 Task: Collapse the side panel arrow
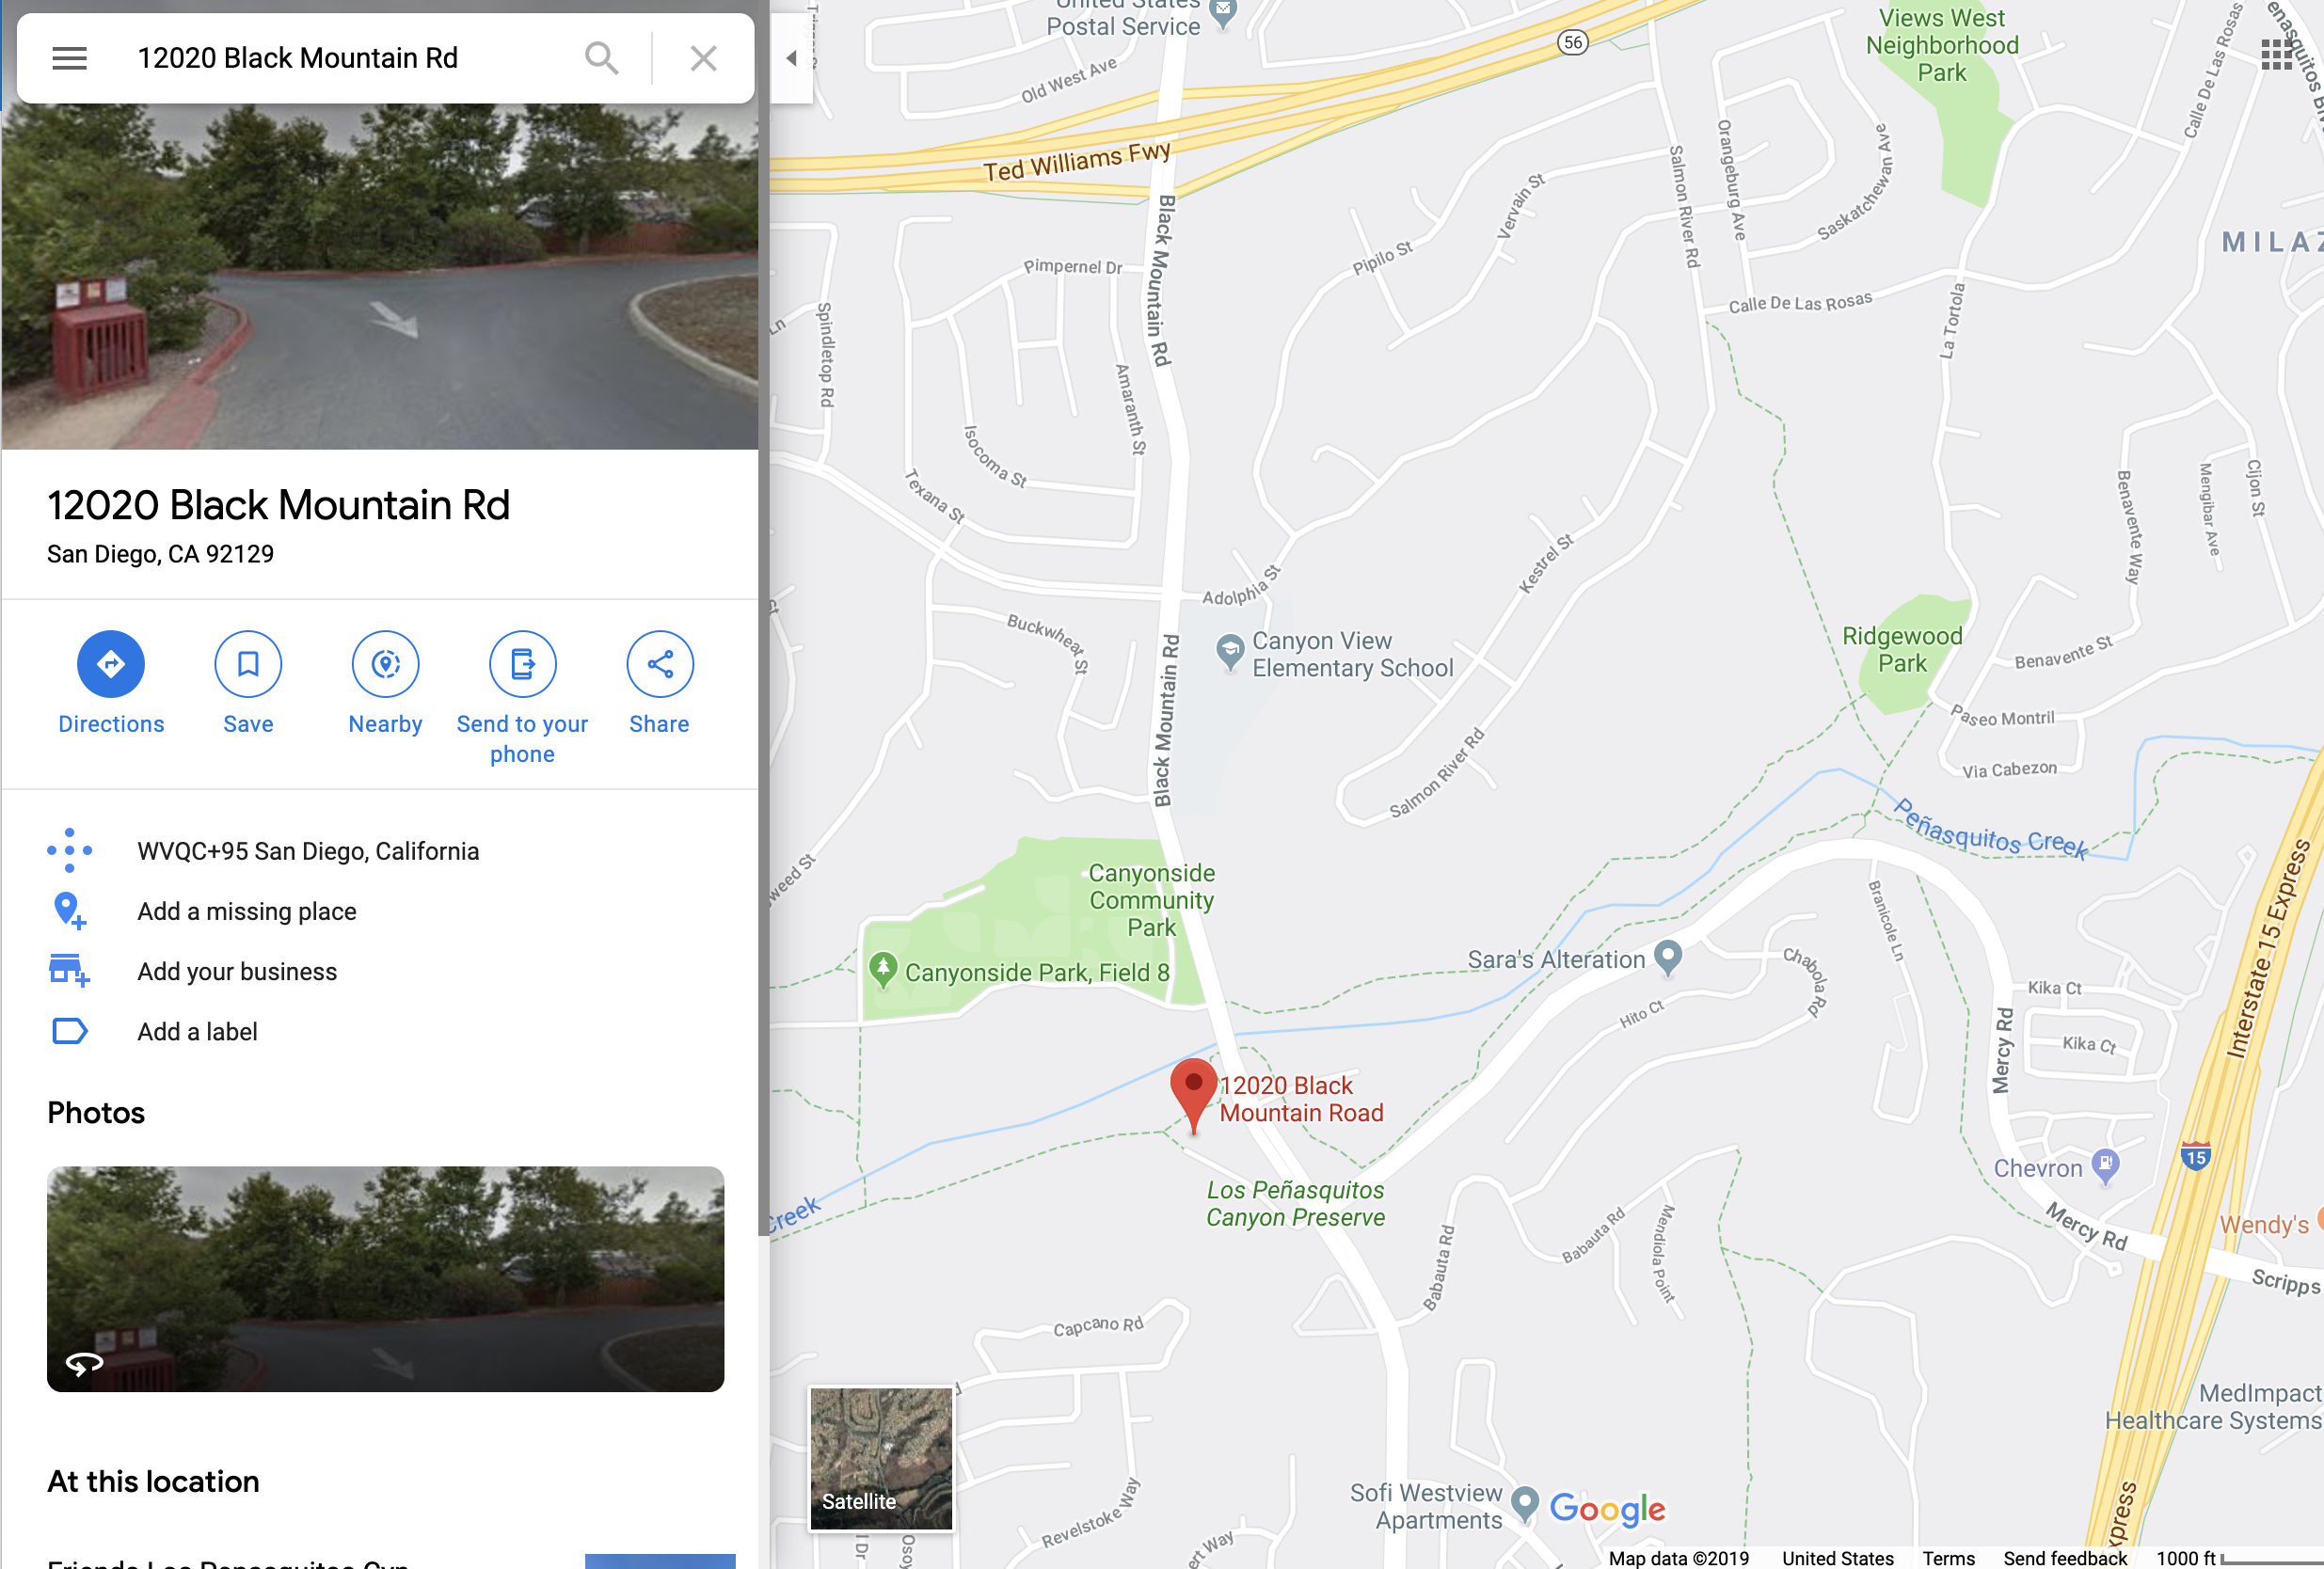click(791, 58)
